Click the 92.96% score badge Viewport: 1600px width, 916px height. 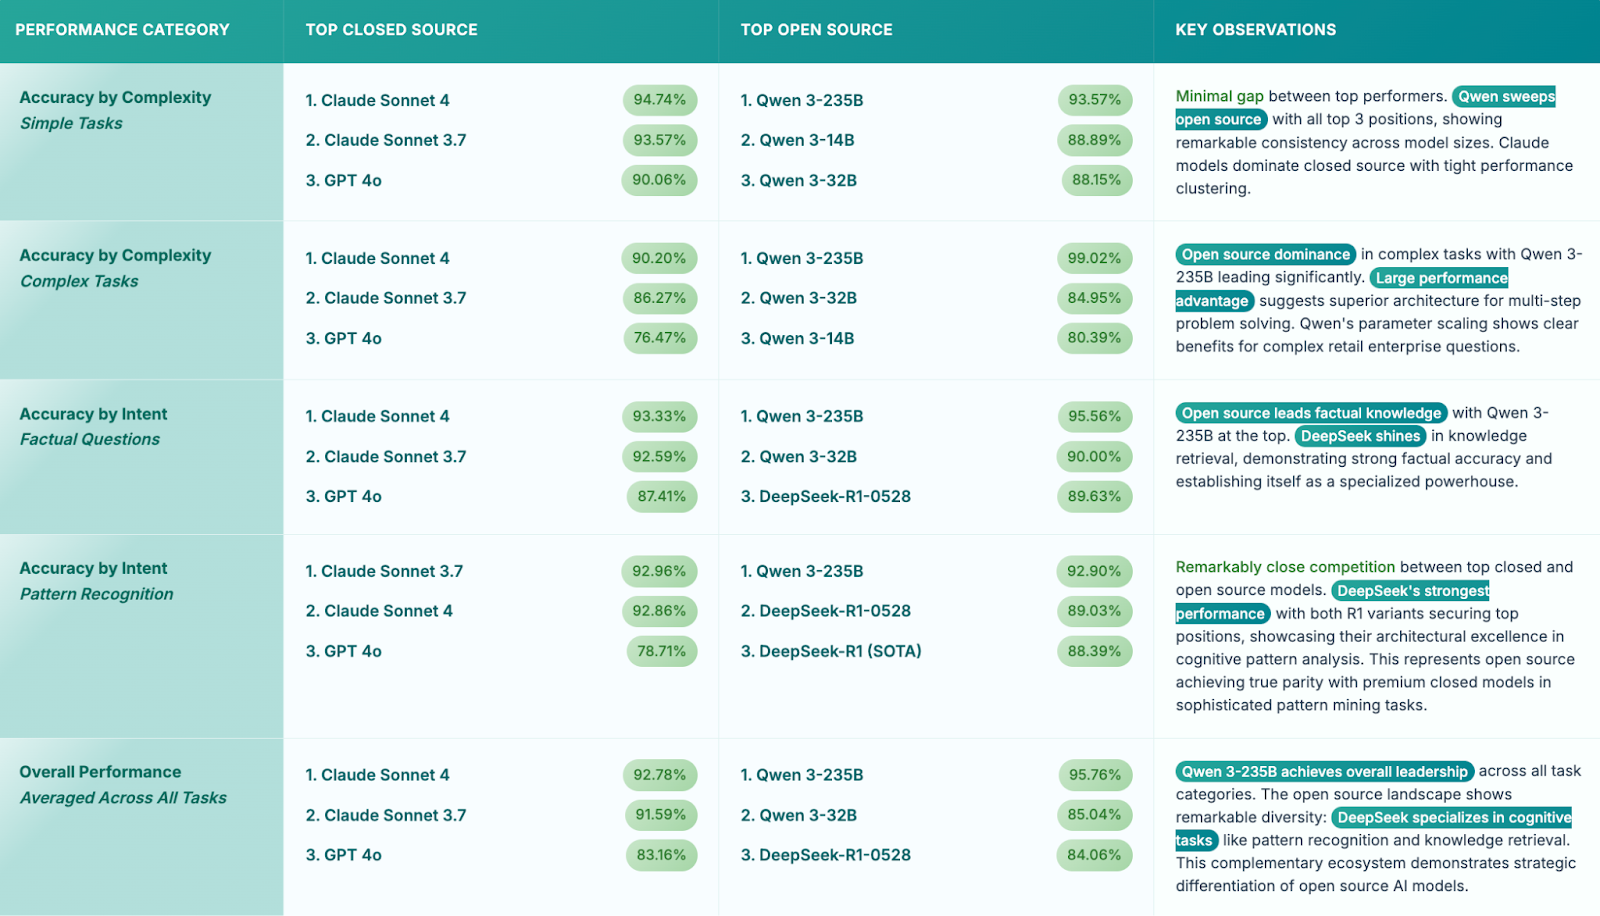[x=659, y=571]
